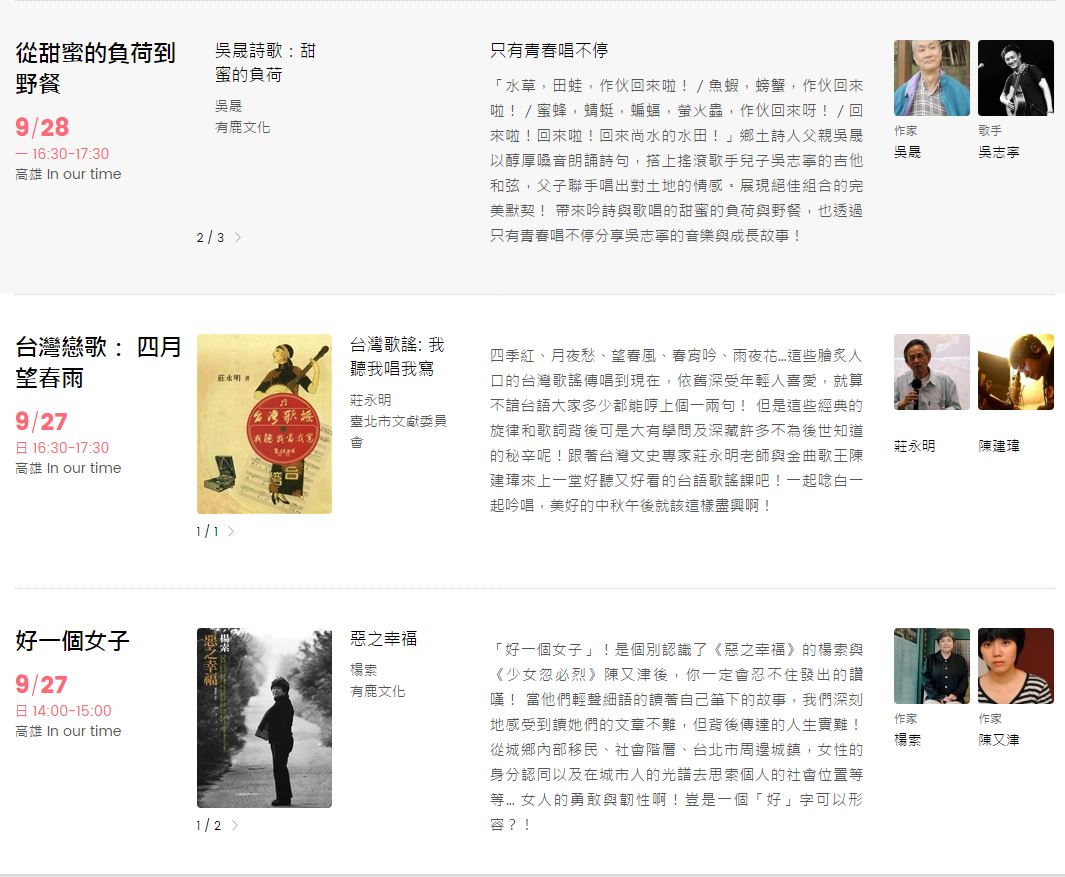Click 陳又津 author photo
The height and width of the screenshot is (877, 1065).
[x=1015, y=666]
